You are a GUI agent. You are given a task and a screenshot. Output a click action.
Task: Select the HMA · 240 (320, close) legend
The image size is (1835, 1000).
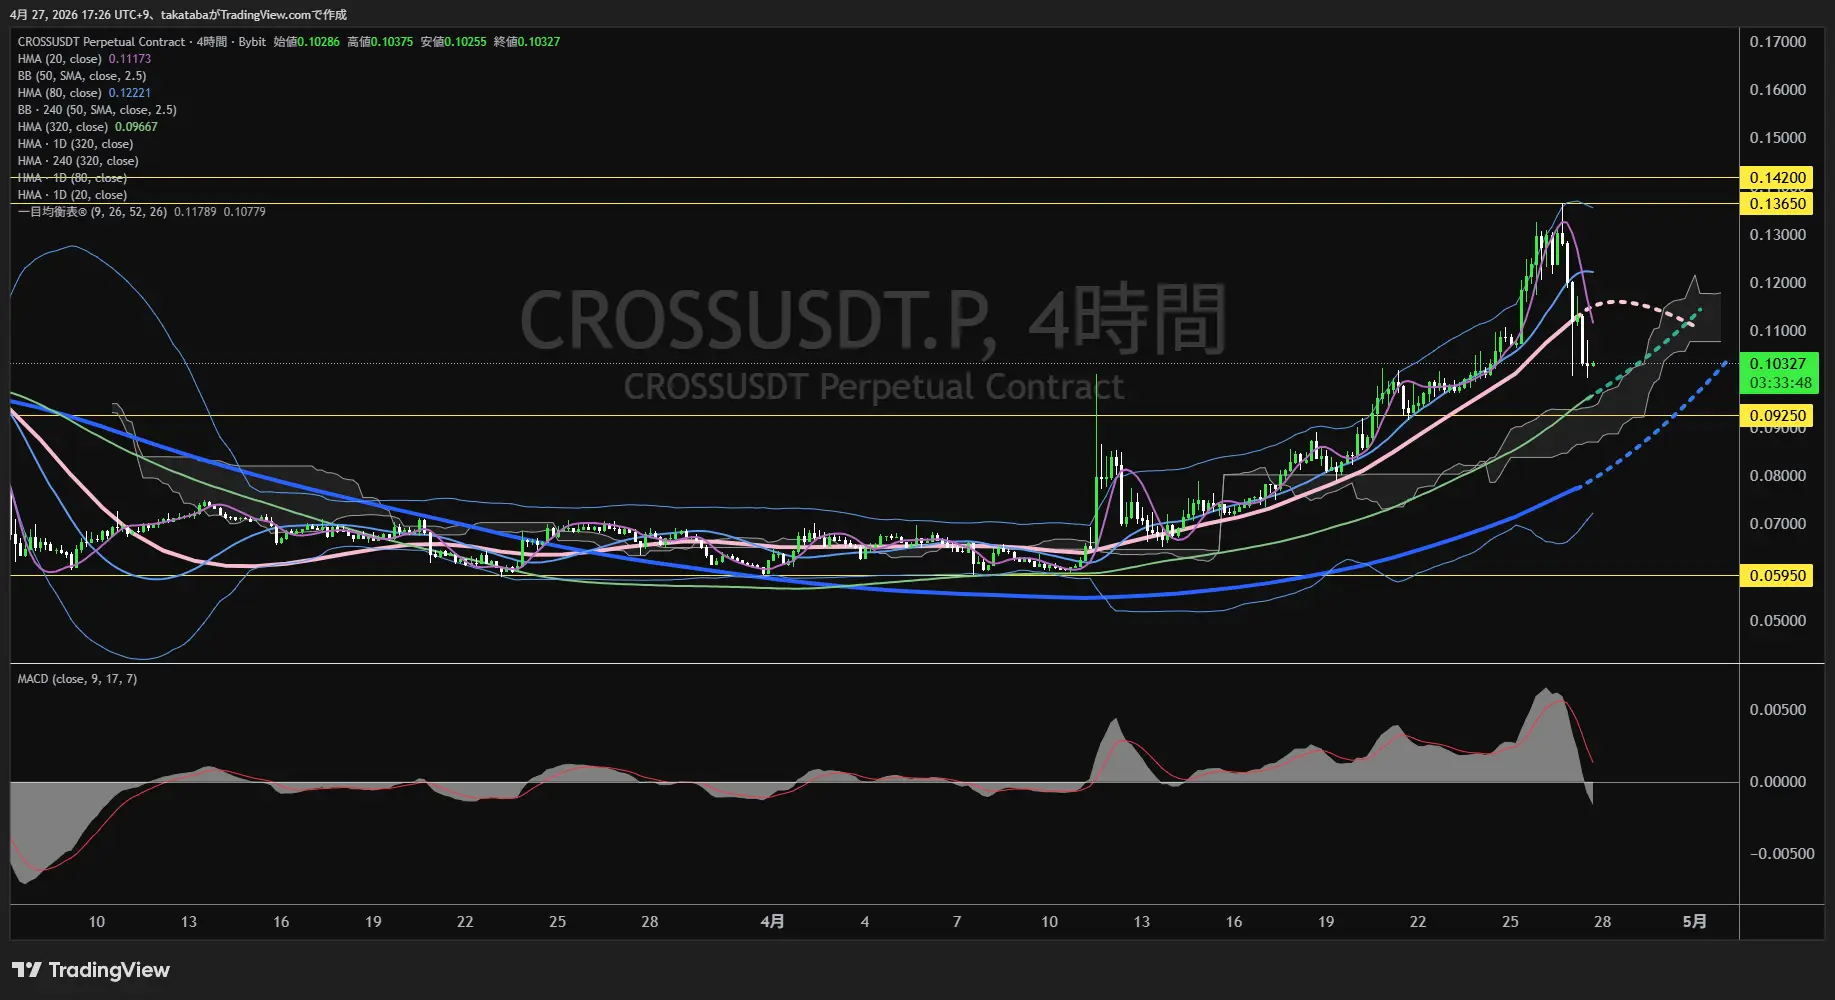(x=78, y=161)
